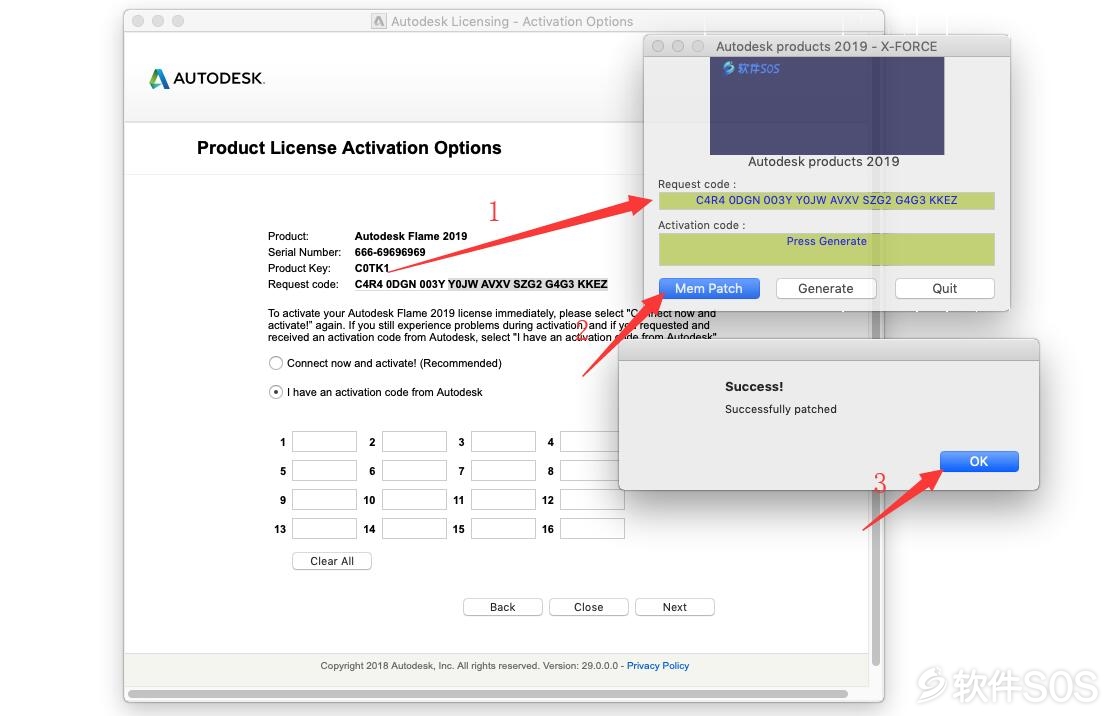Focus activation code field 7
The width and height of the screenshot is (1115, 716).
click(503, 471)
